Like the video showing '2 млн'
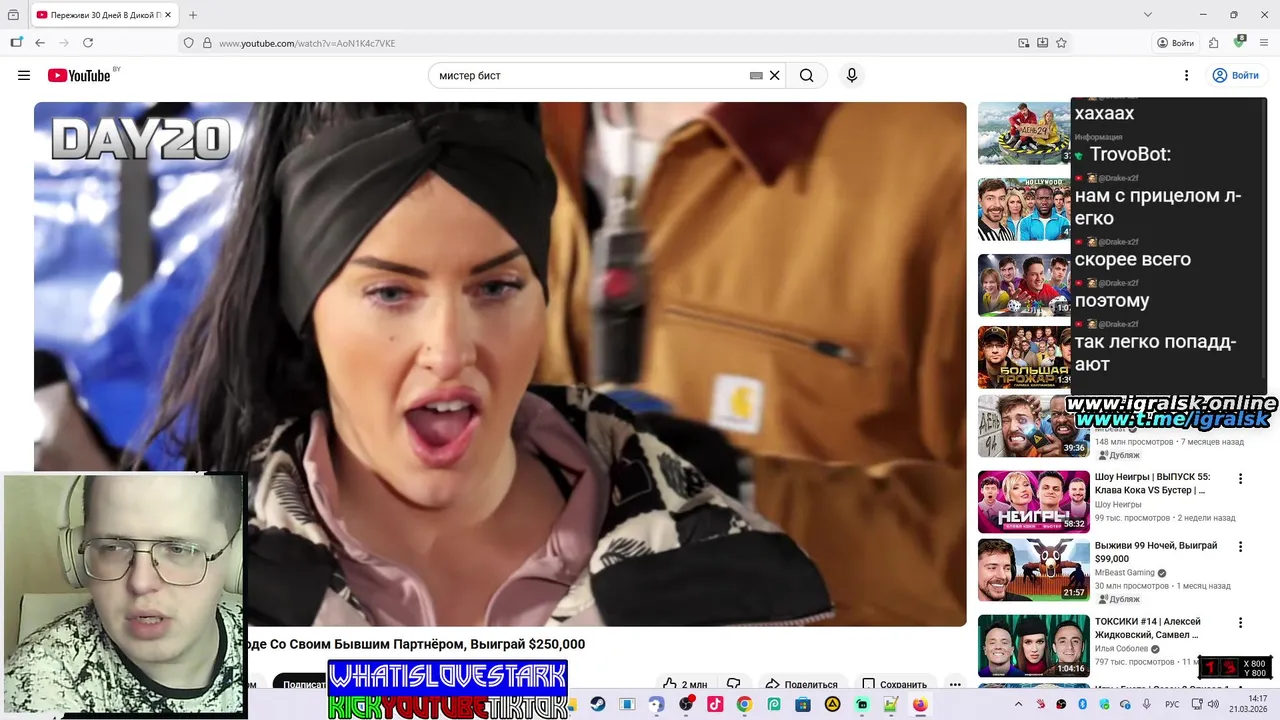 [685, 685]
